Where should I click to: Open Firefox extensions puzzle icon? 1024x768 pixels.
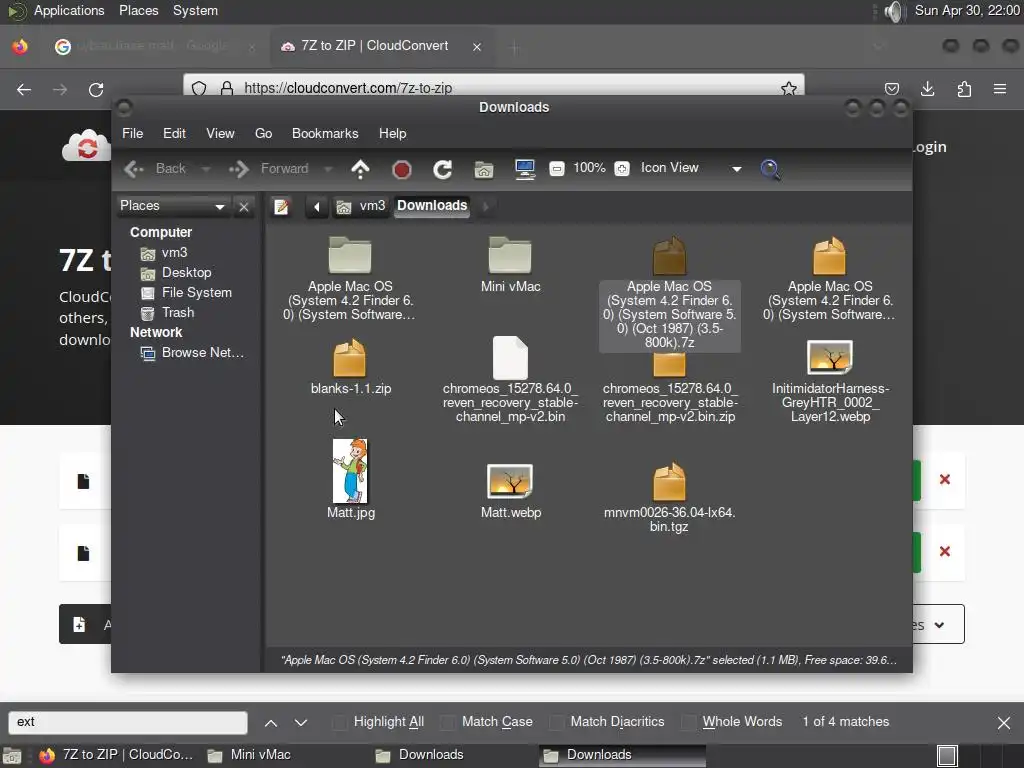(x=964, y=89)
